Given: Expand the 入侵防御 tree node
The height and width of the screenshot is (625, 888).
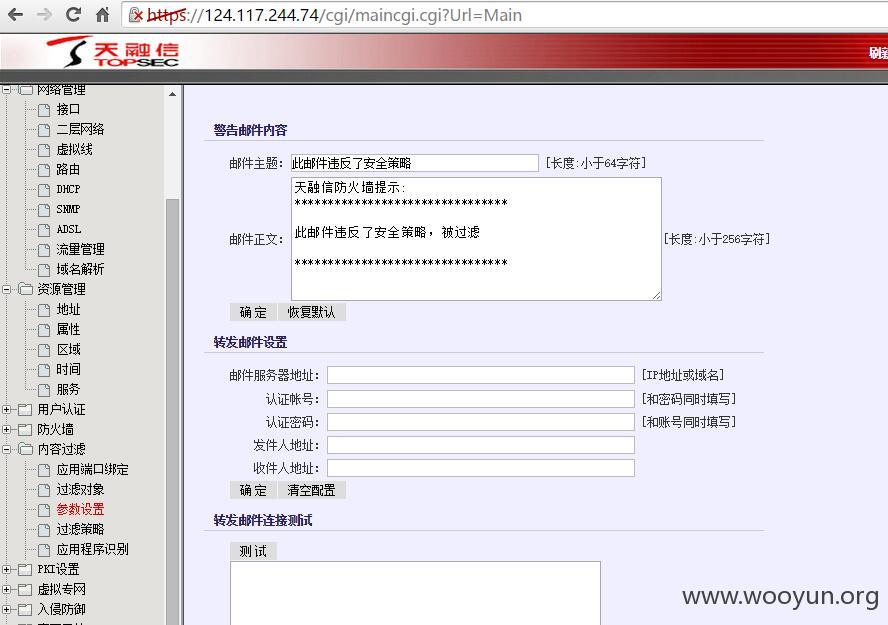Looking at the screenshot, I should click(6, 609).
